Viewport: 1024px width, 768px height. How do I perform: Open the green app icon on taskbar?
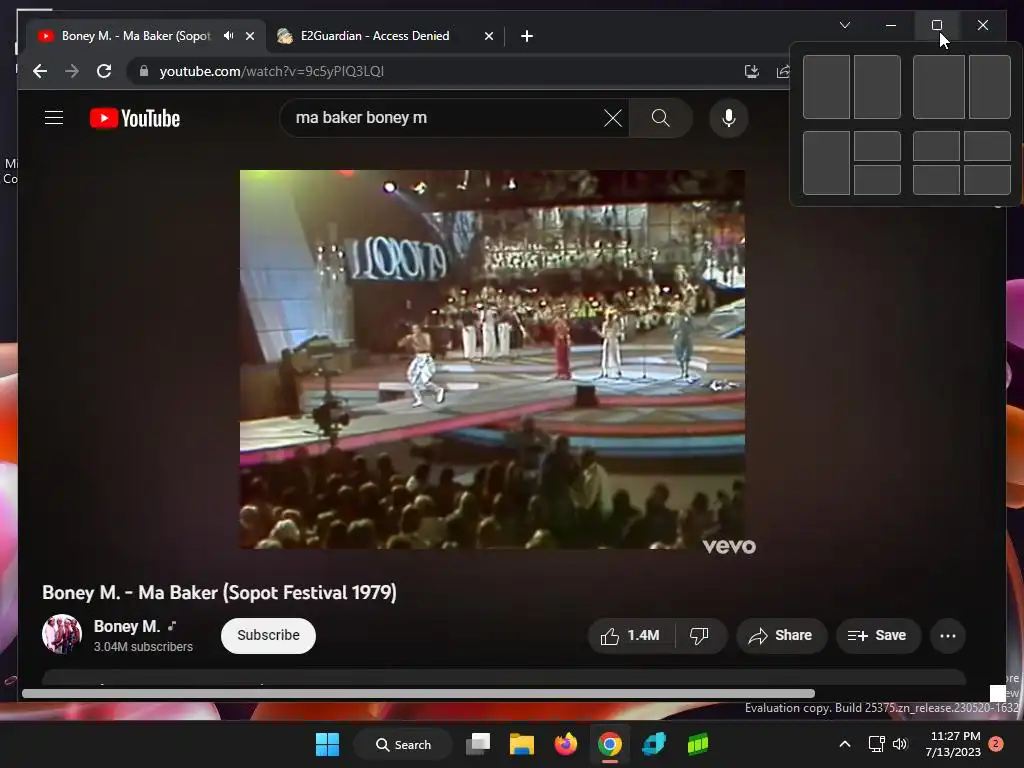[x=697, y=744]
